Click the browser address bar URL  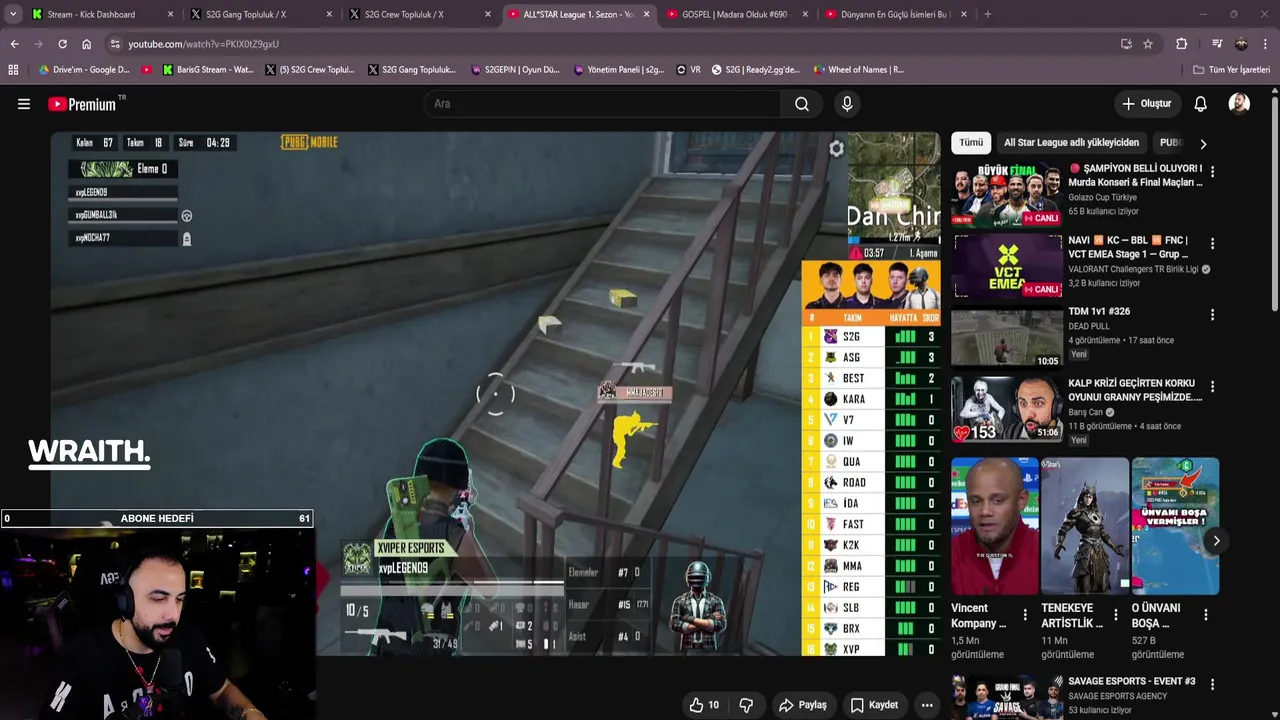click(203, 44)
